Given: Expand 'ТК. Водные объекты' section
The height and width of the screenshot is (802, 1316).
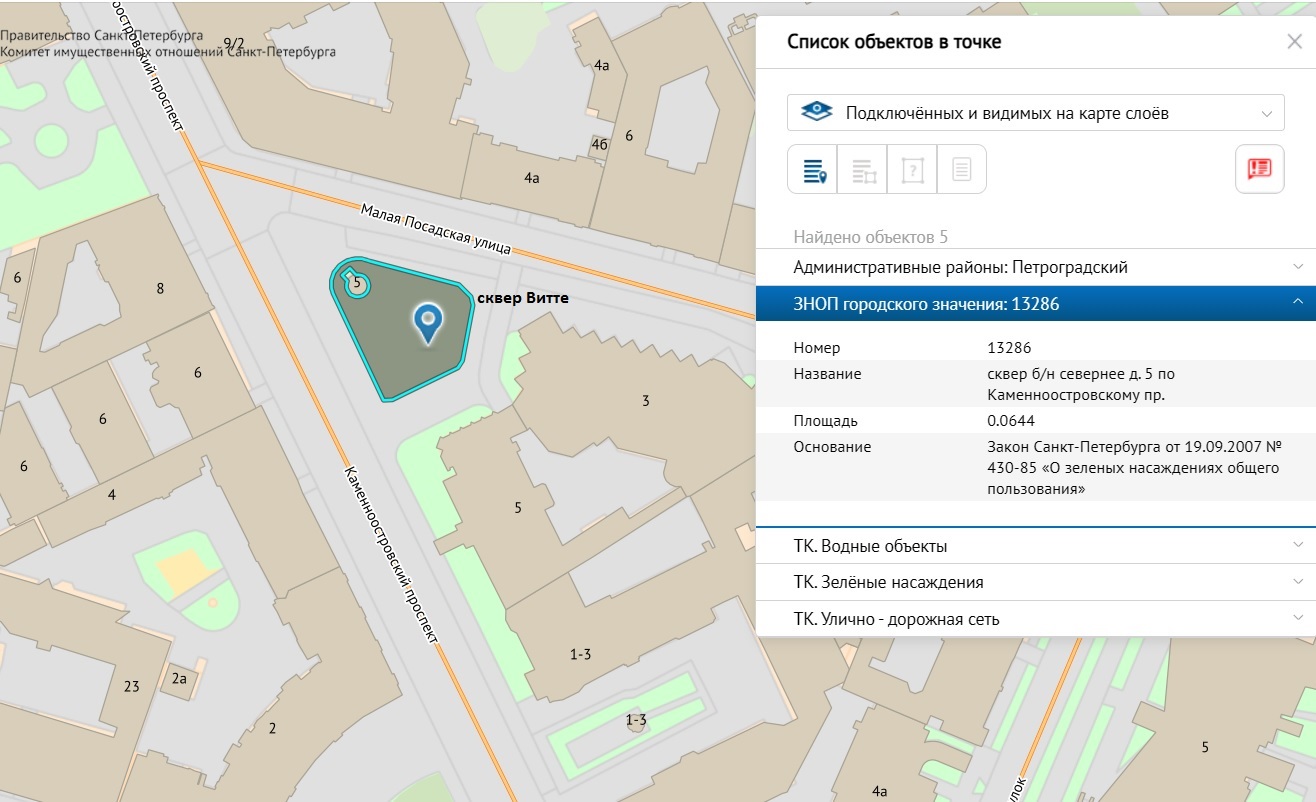Looking at the screenshot, I should click(x=1035, y=546).
